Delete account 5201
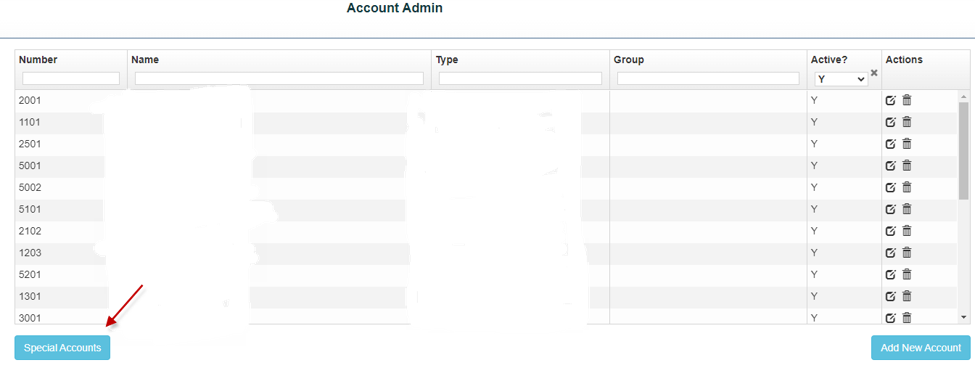The image size is (975, 368). (x=907, y=274)
